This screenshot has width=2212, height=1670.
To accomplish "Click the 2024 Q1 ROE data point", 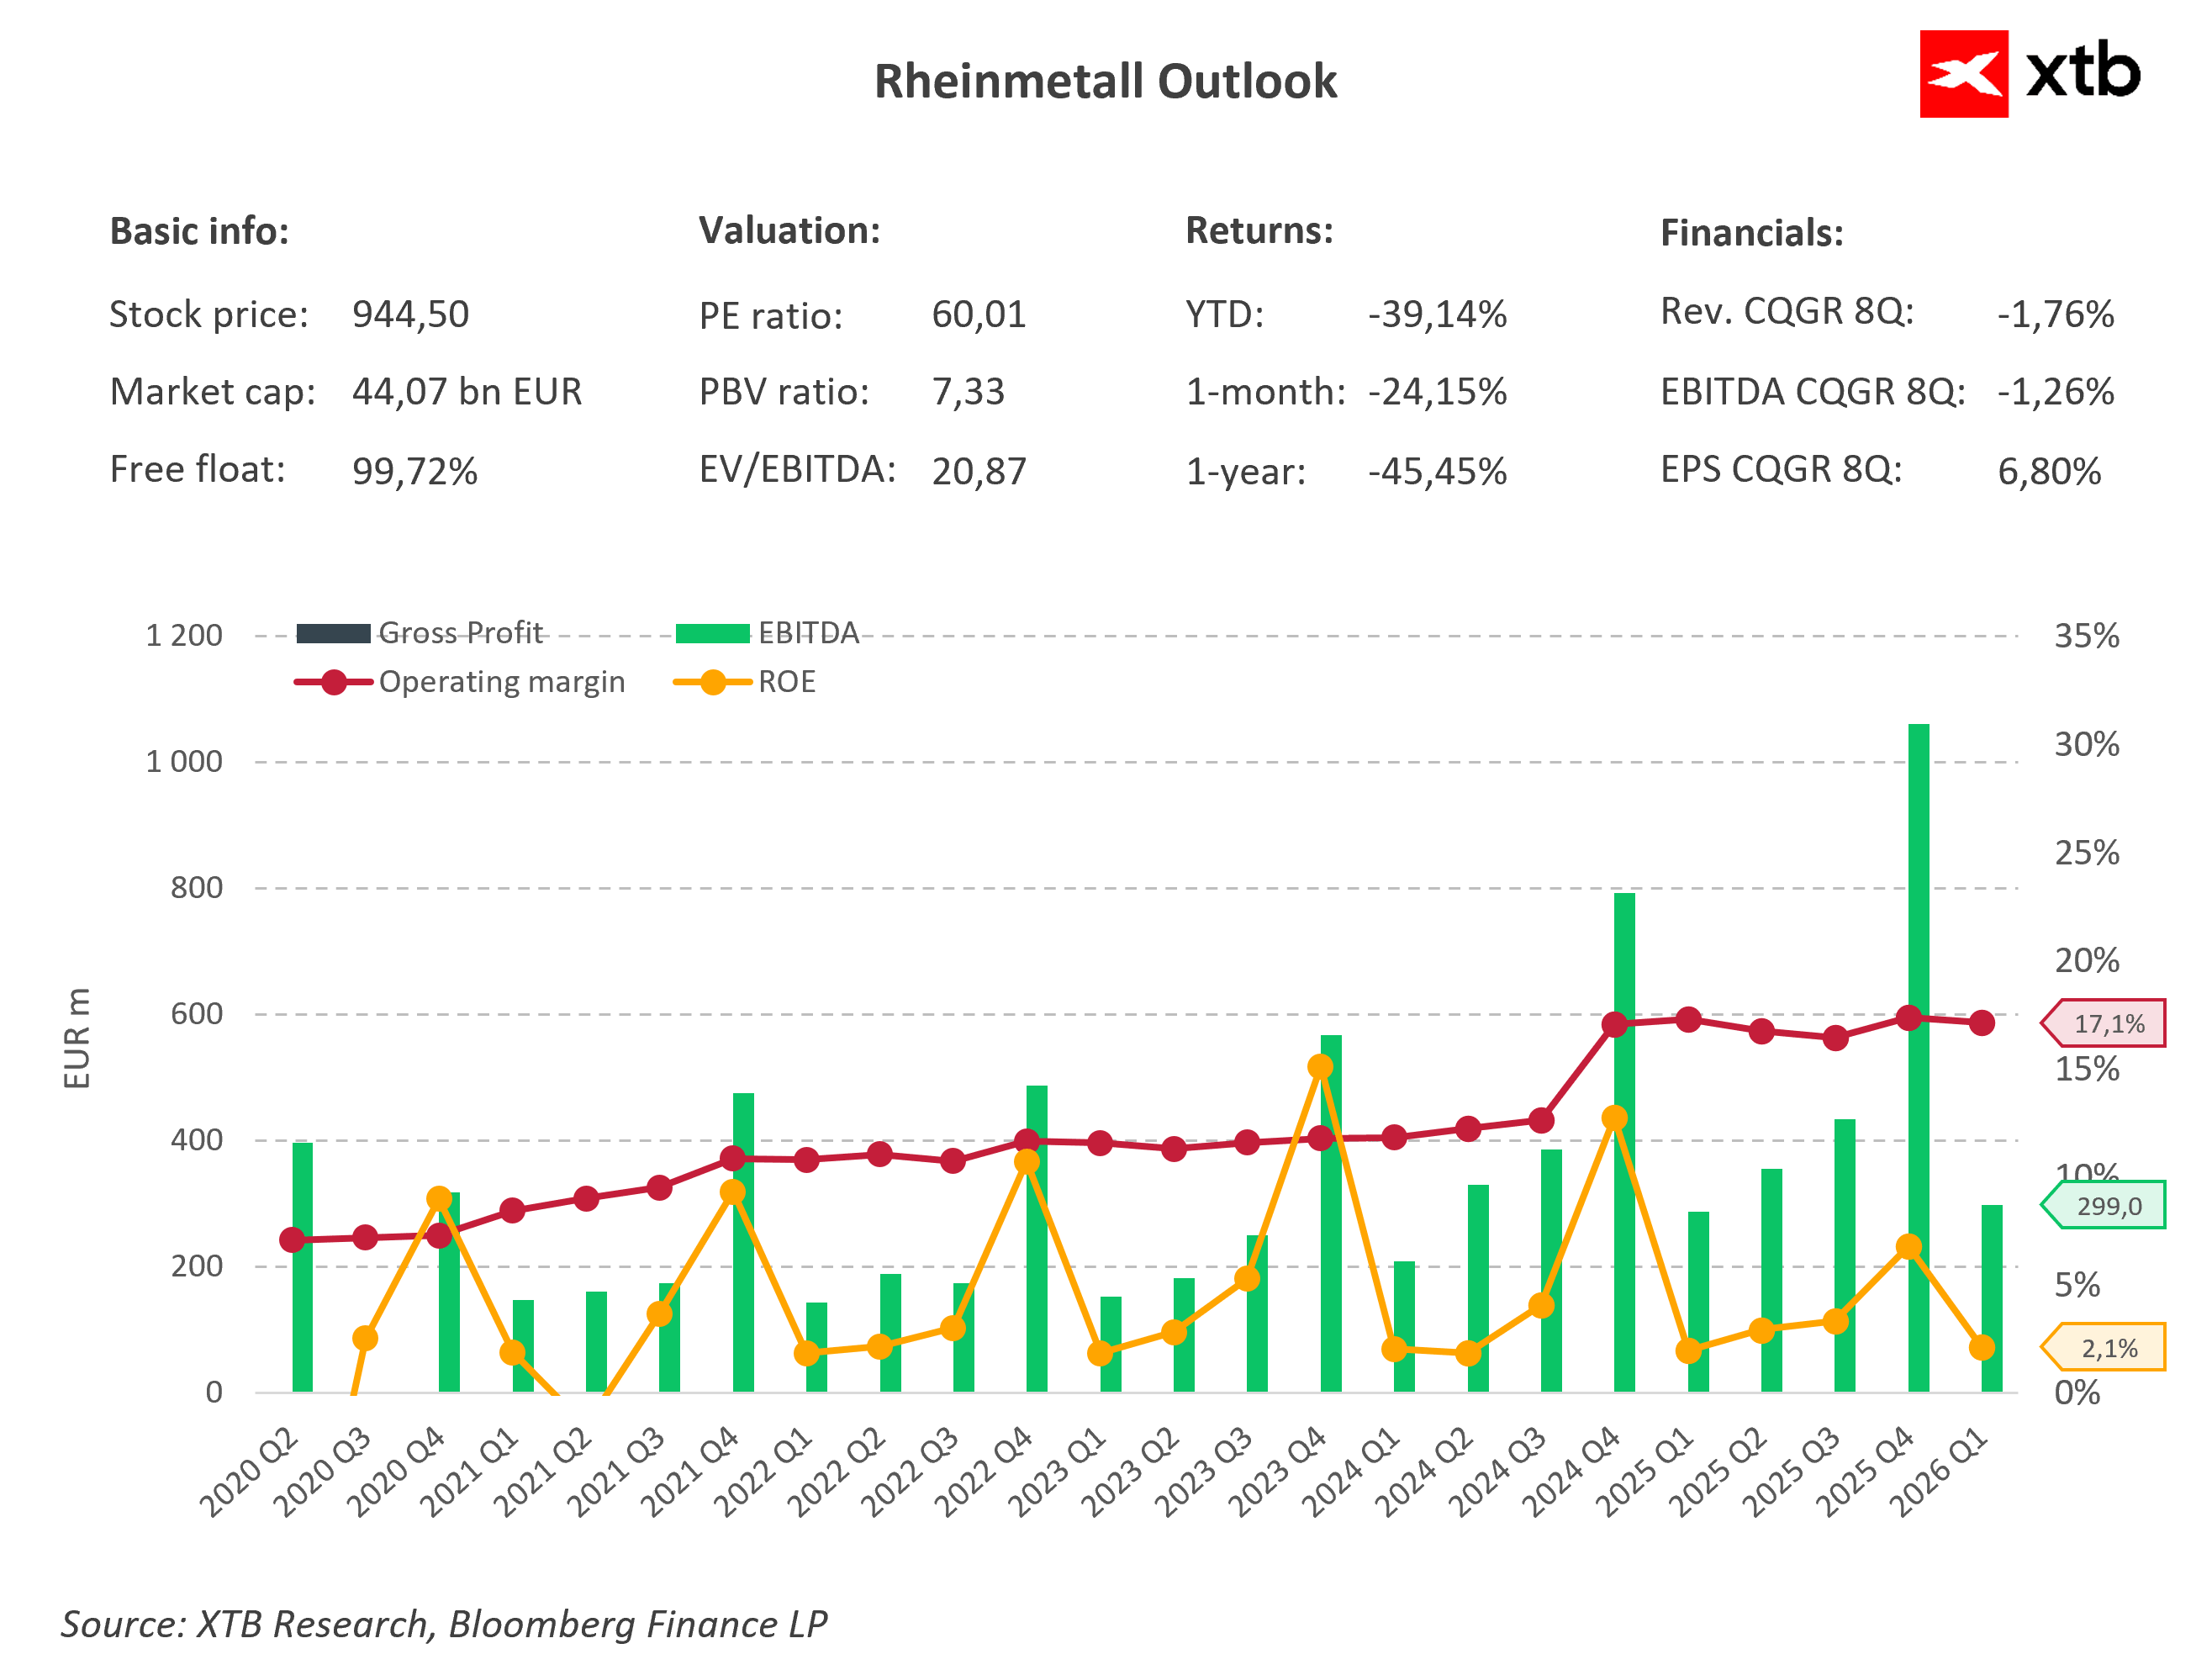I will [x=1394, y=1349].
